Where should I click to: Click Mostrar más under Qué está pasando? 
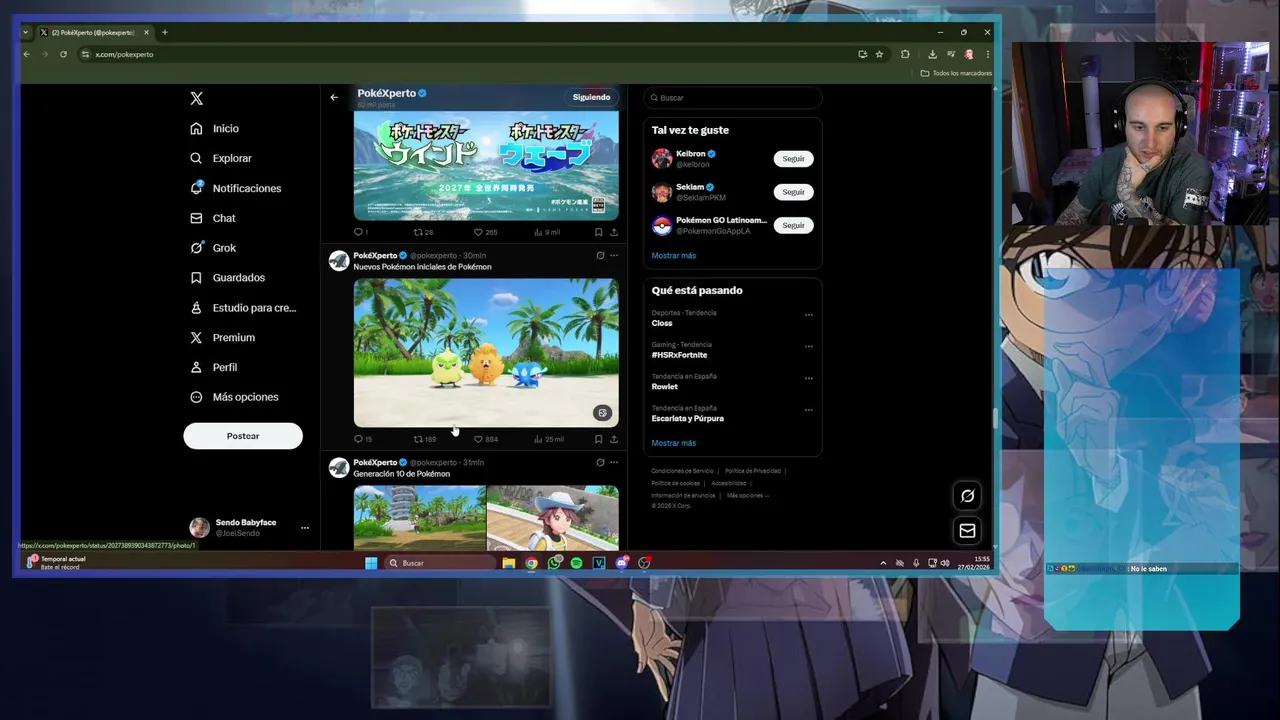point(674,443)
